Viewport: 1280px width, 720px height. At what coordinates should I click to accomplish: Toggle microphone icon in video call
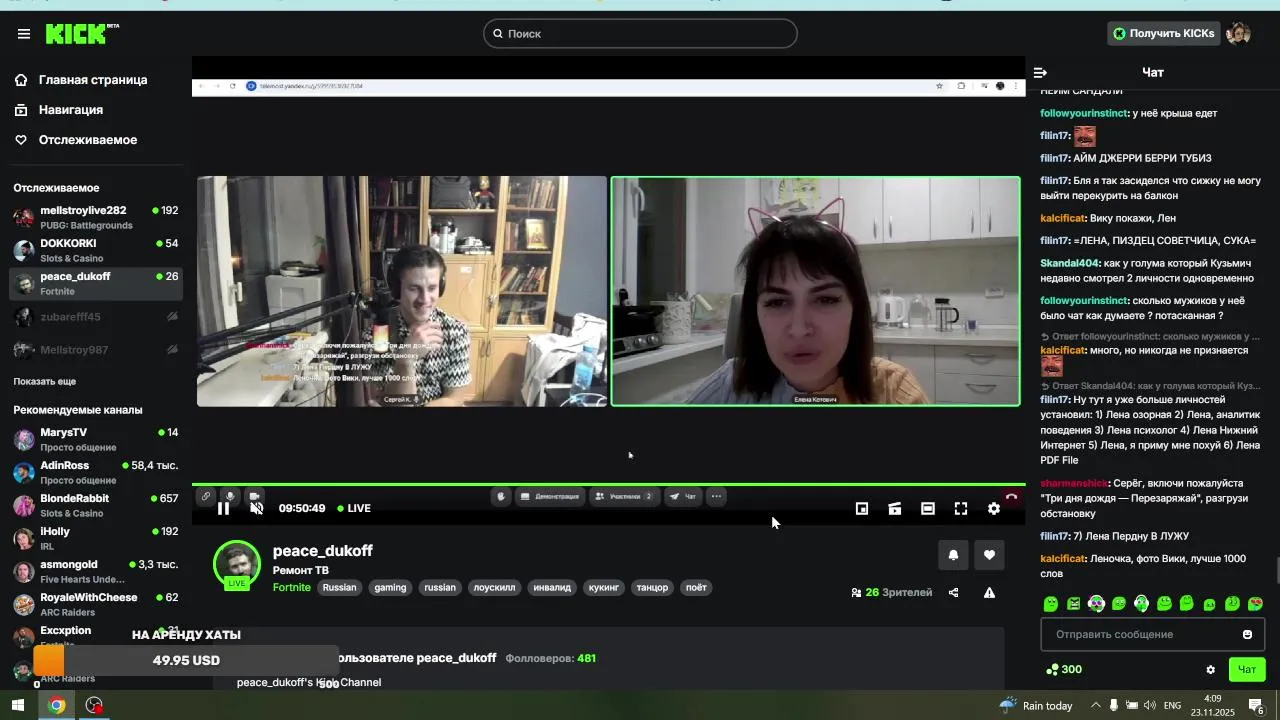(230, 496)
